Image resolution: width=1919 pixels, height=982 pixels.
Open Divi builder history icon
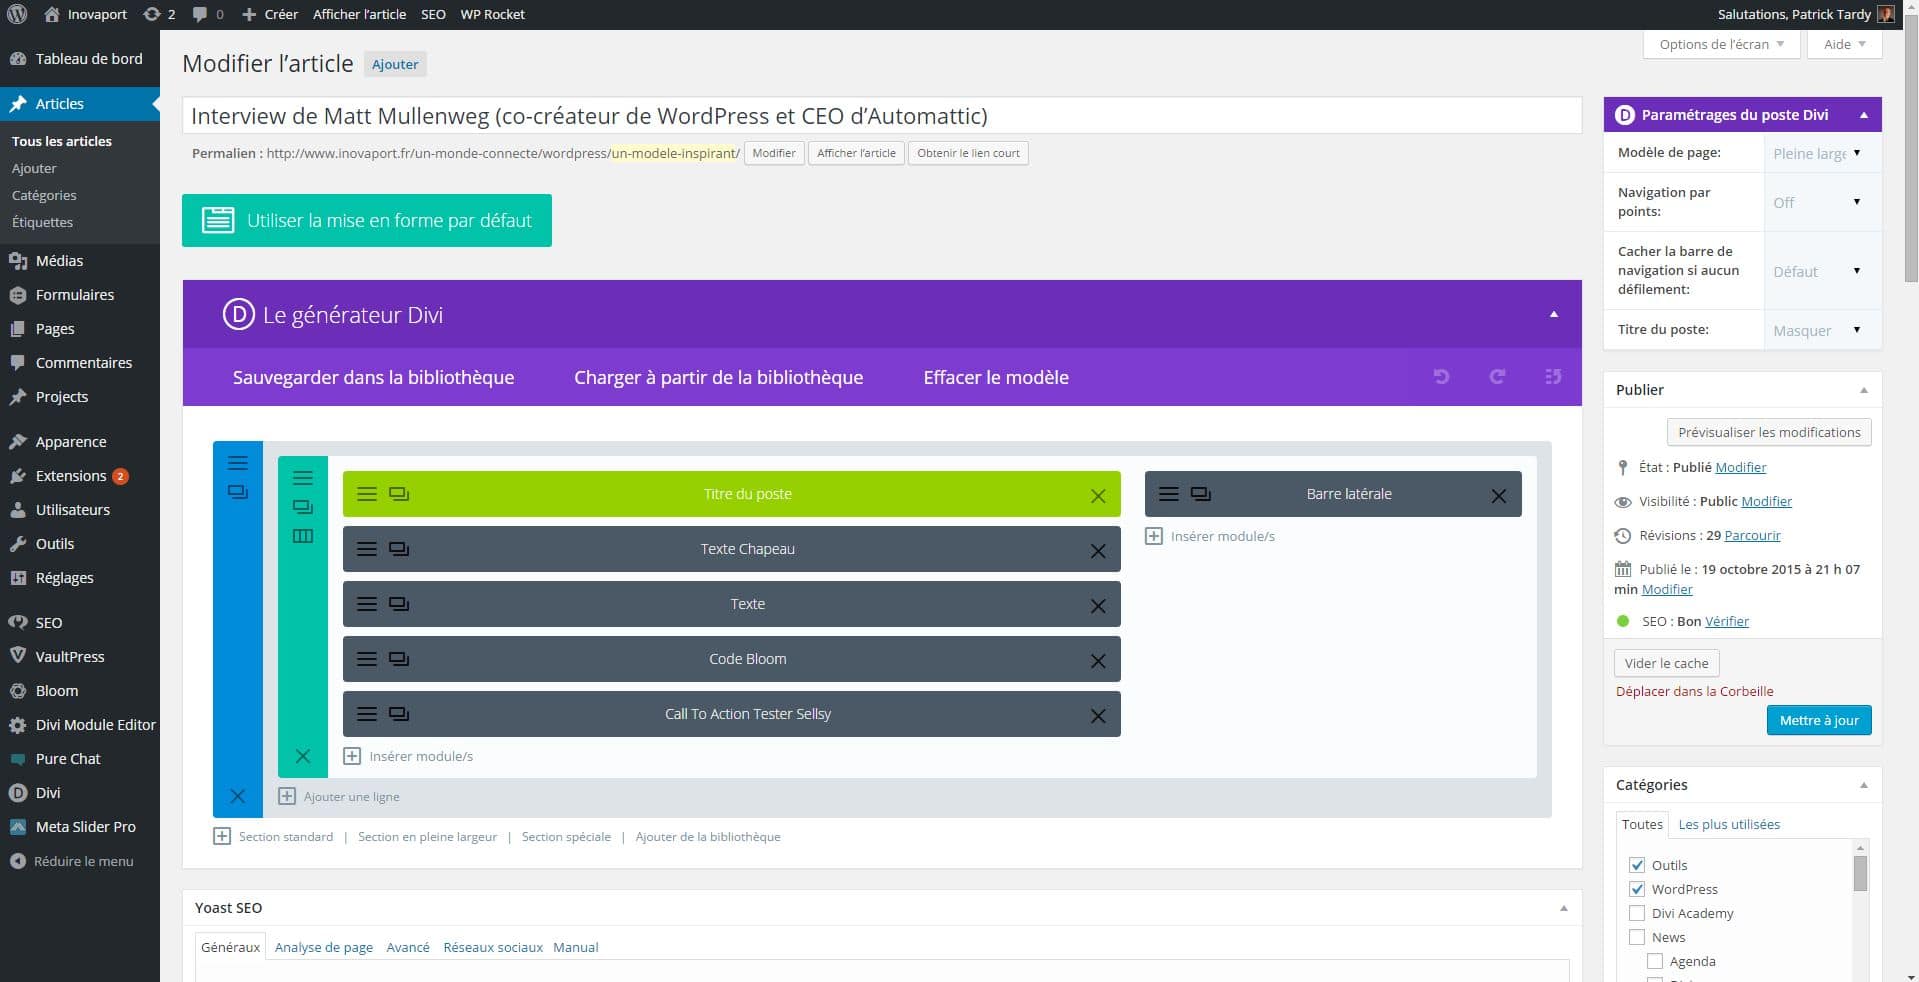pos(1553,377)
